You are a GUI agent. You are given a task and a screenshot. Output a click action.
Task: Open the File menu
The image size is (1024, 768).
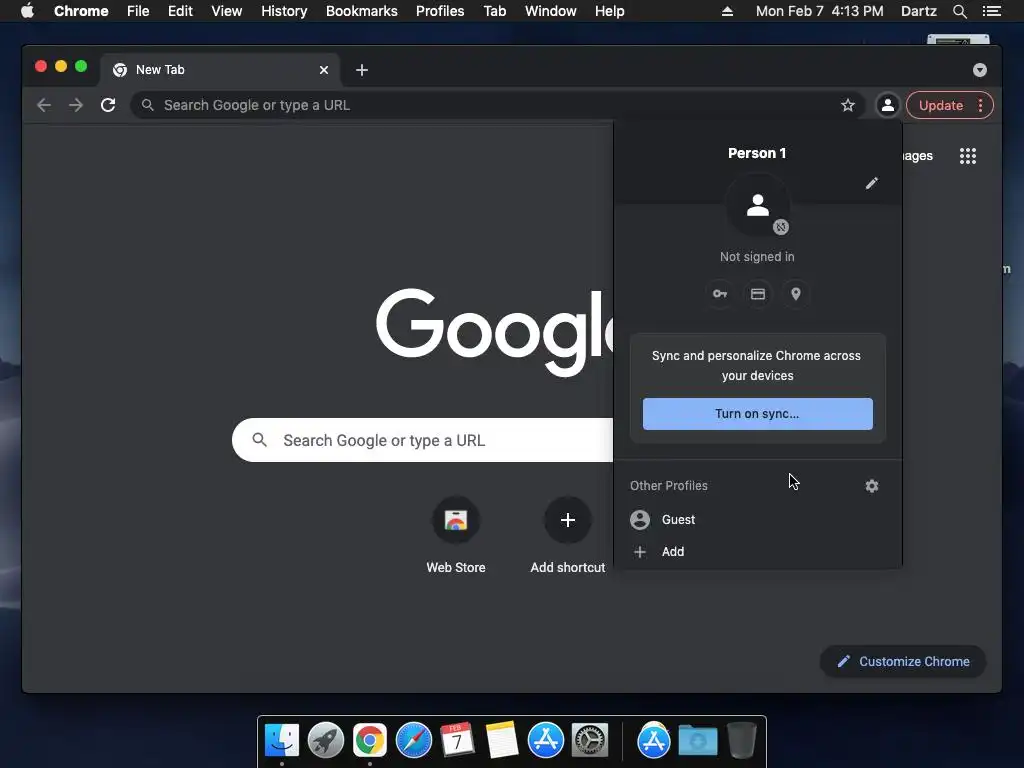coord(138,11)
